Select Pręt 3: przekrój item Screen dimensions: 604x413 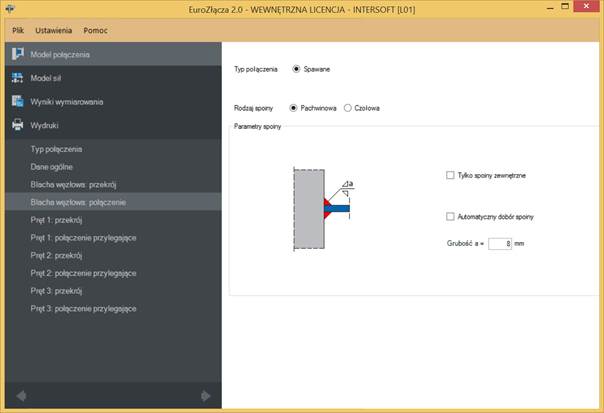(113, 291)
